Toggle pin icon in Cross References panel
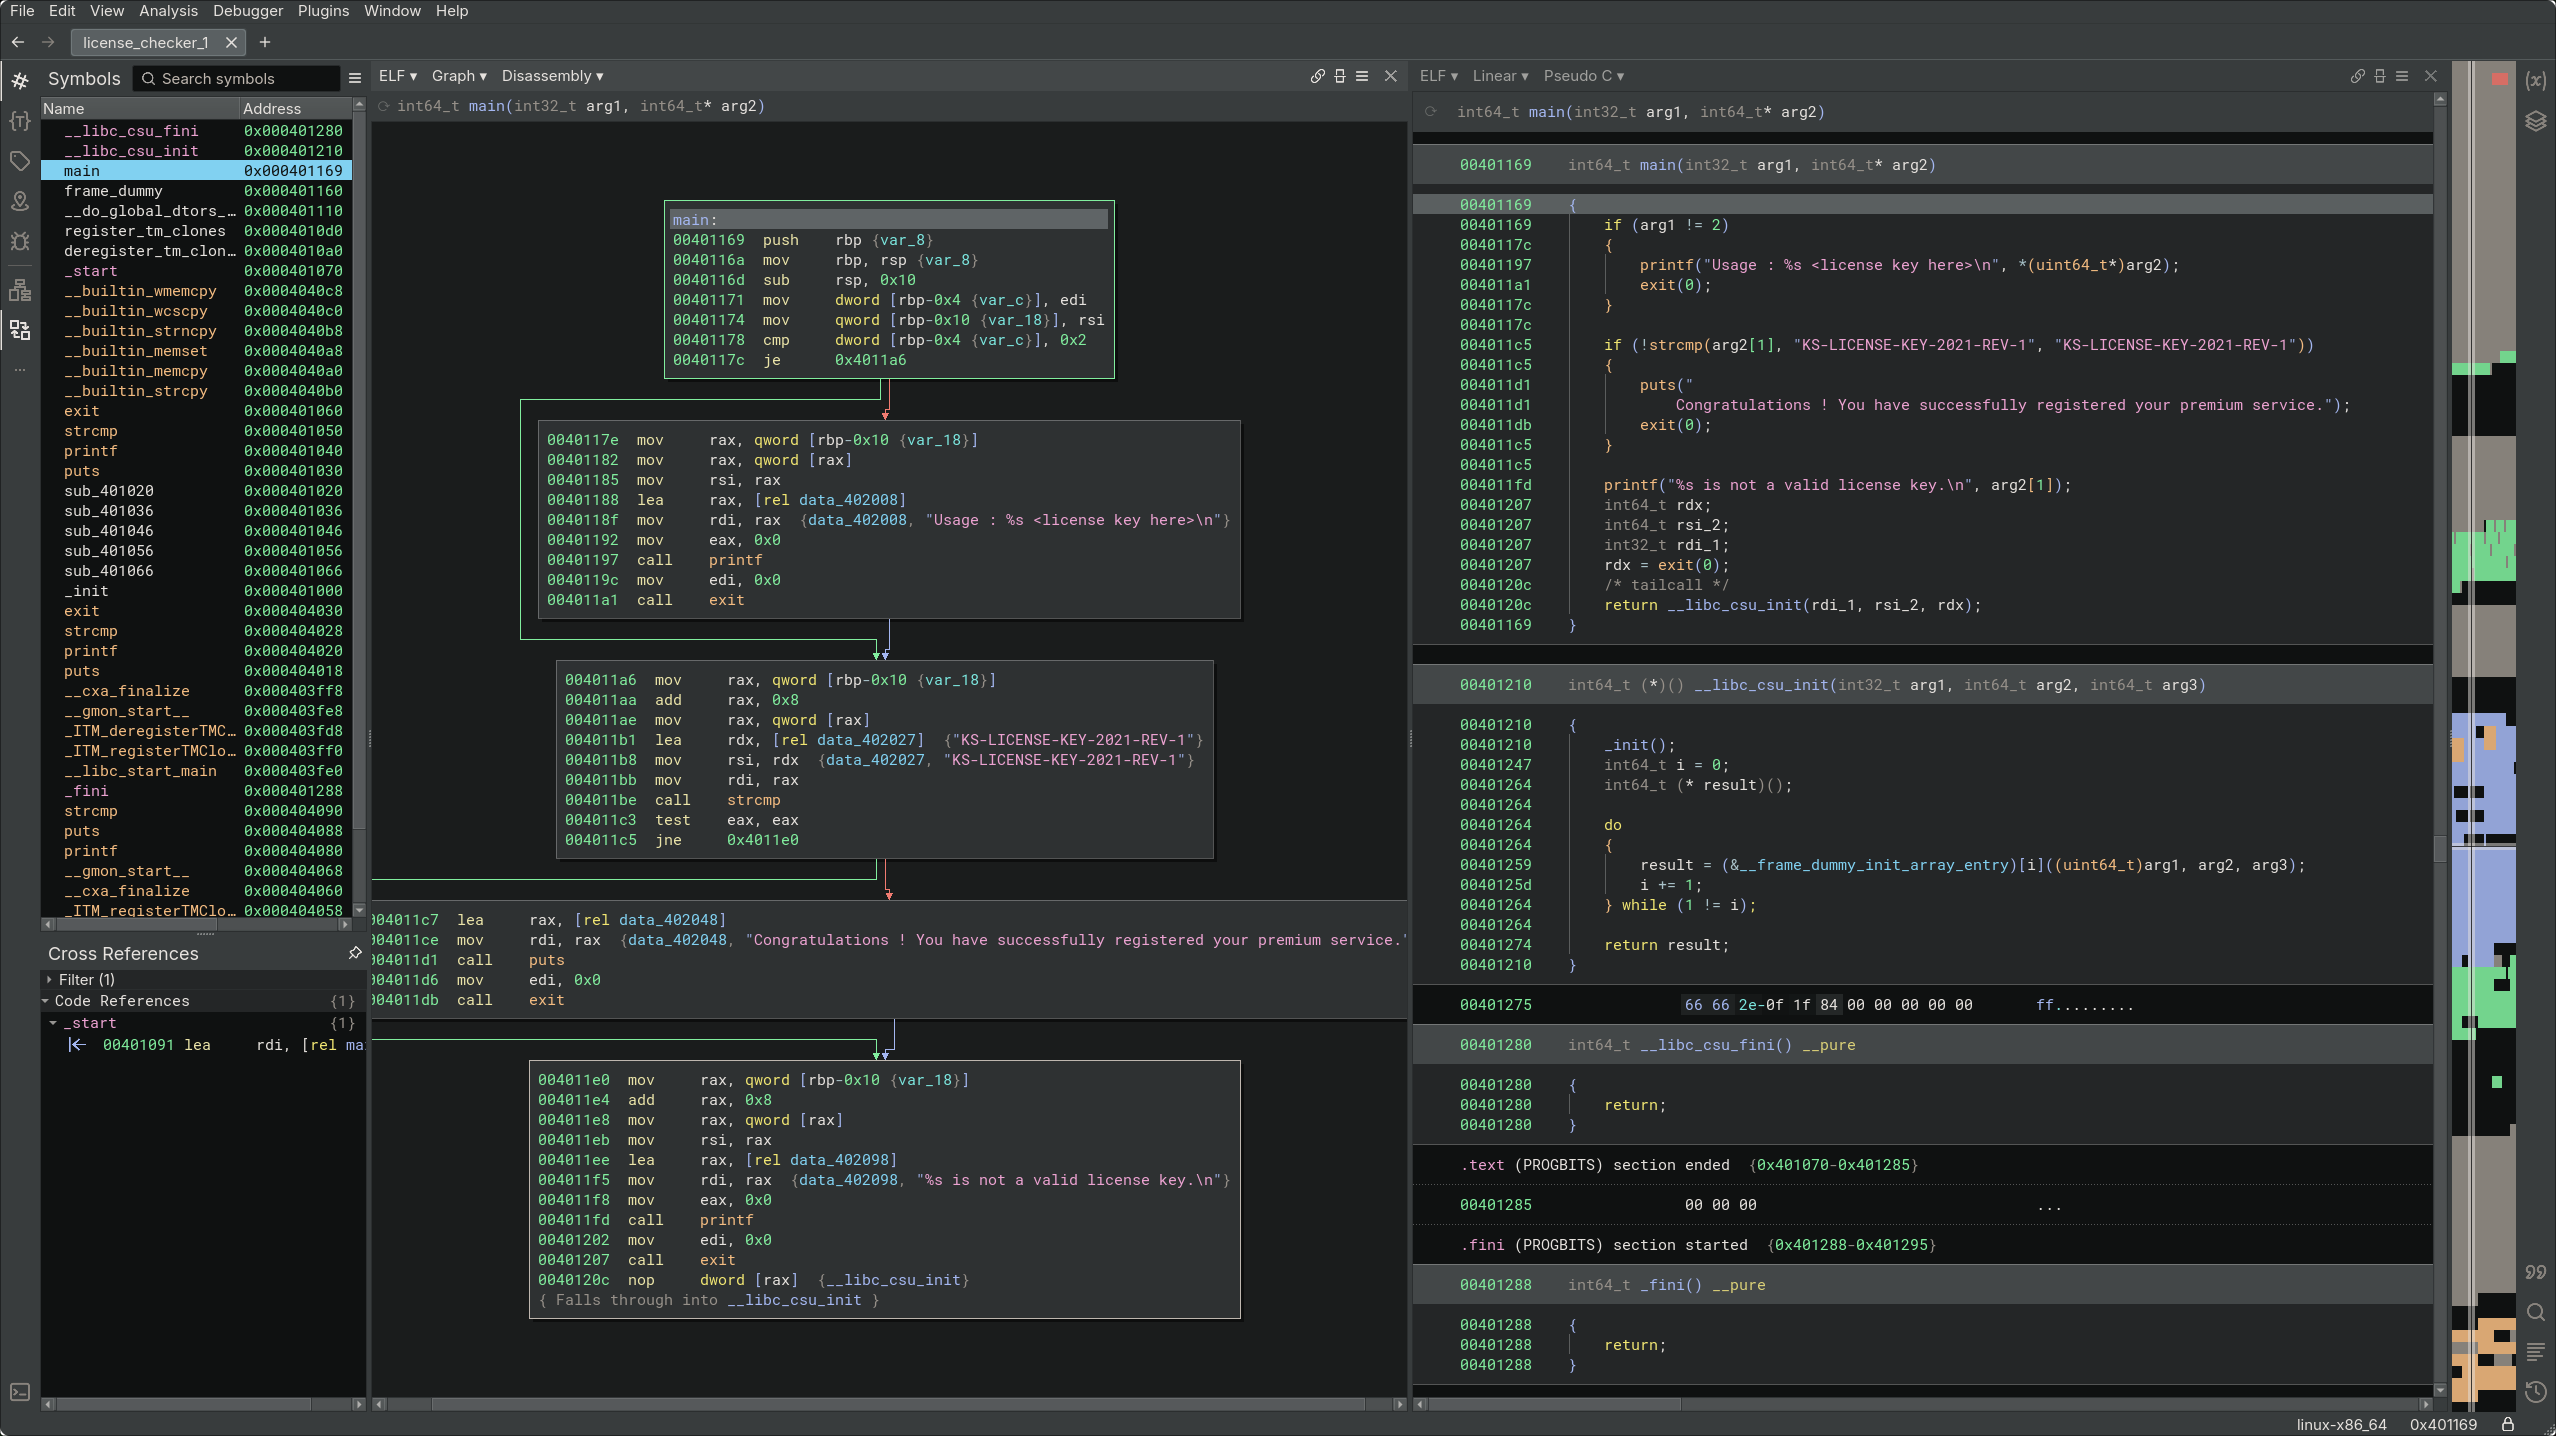Image resolution: width=2556 pixels, height=1436 pixels. [x=354, y=953]
